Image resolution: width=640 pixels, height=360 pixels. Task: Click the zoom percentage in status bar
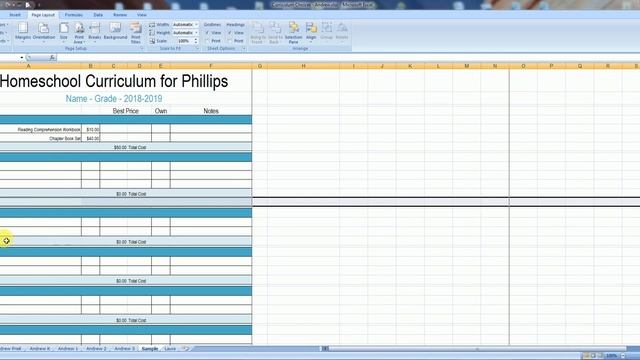point(611,356)
